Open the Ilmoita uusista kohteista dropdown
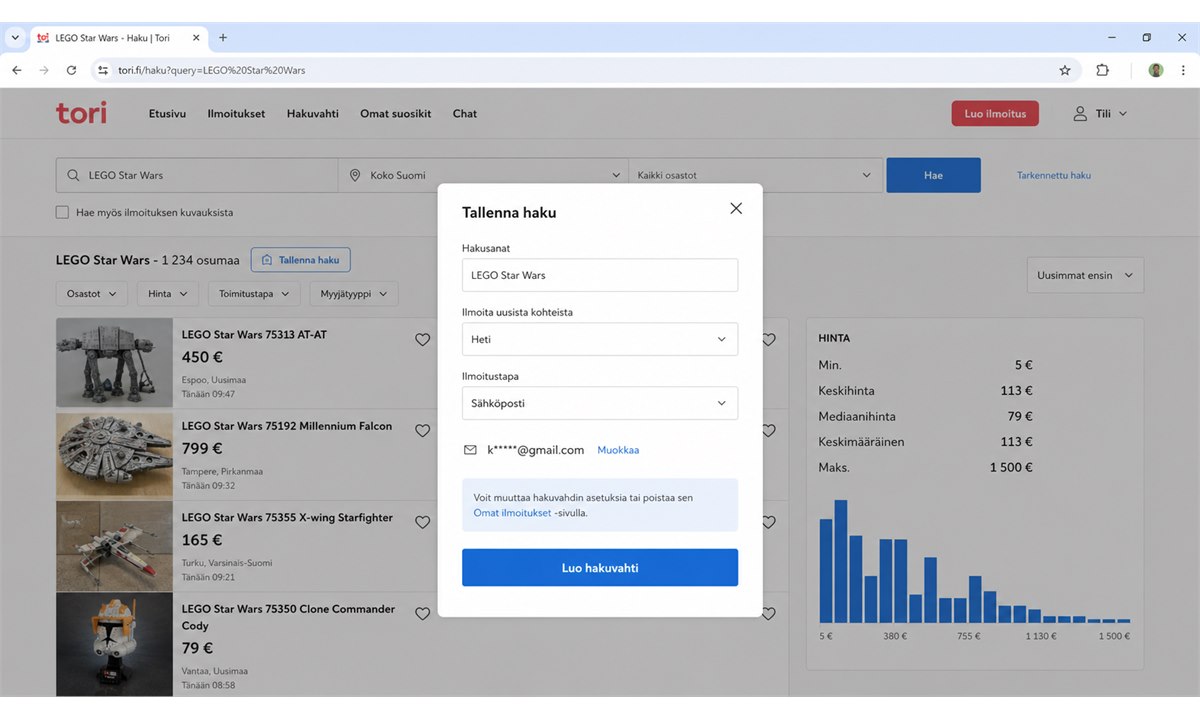Screen dimensions: 1200x720 click(x=600, y=339)
